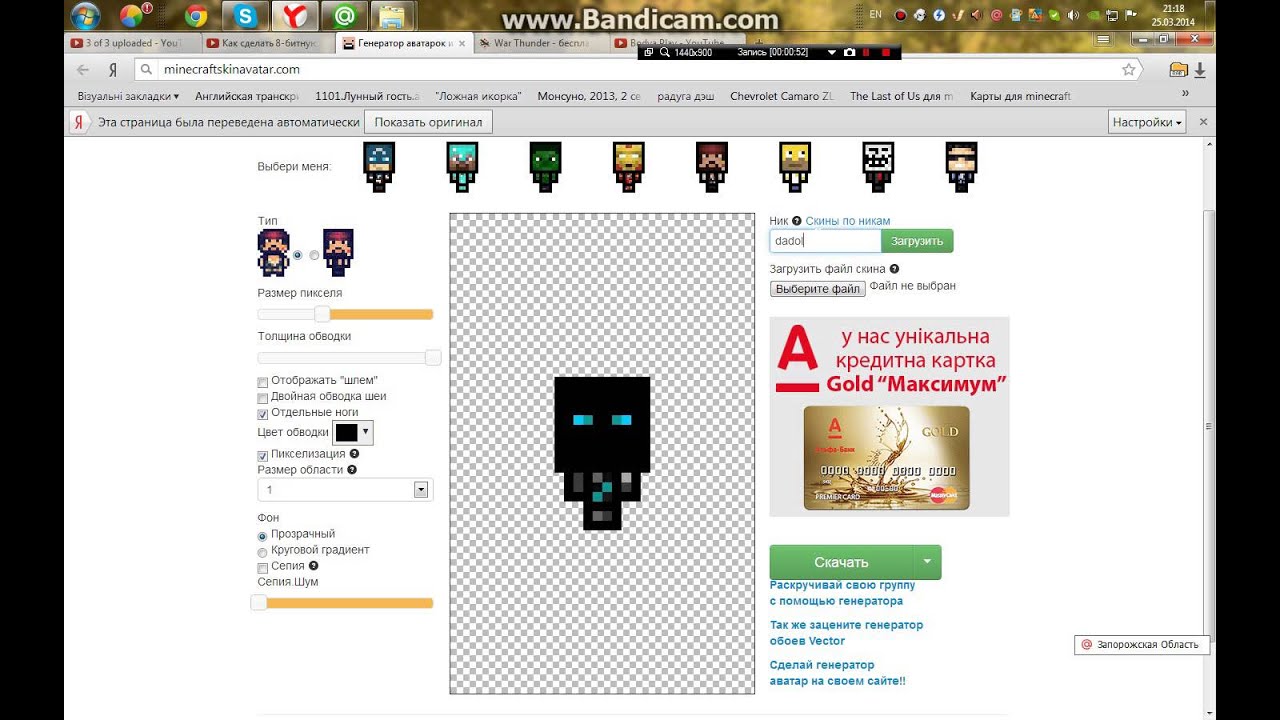Click the Bandicam camera screenshot icon
The width and height of the screenshot is (1280, 720).
(849, 52)
